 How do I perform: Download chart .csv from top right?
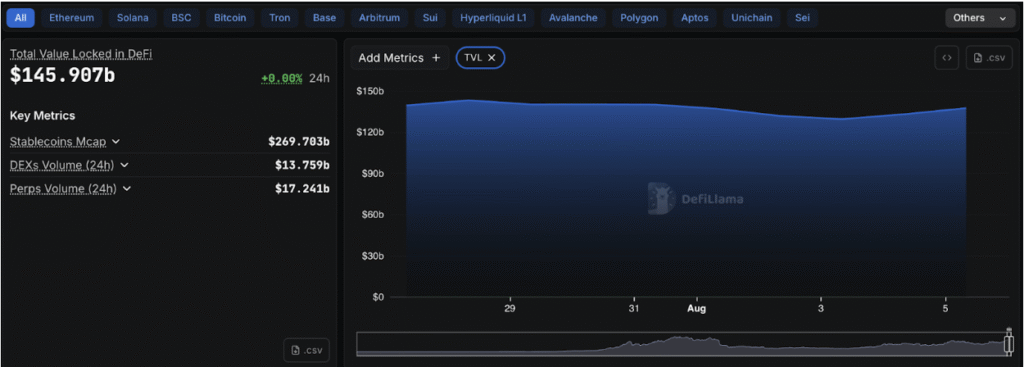coord(989,57)
